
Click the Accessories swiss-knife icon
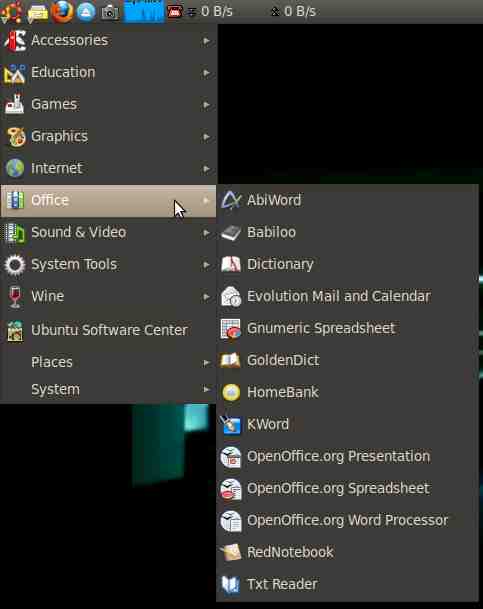tap(15, 40)
